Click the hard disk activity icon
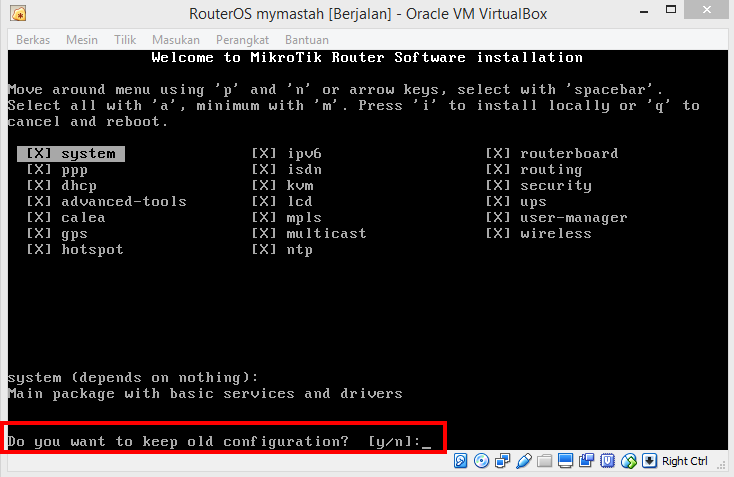Image resolution: width=734 pixels, height=477 pixels. (x=461, y=461)
